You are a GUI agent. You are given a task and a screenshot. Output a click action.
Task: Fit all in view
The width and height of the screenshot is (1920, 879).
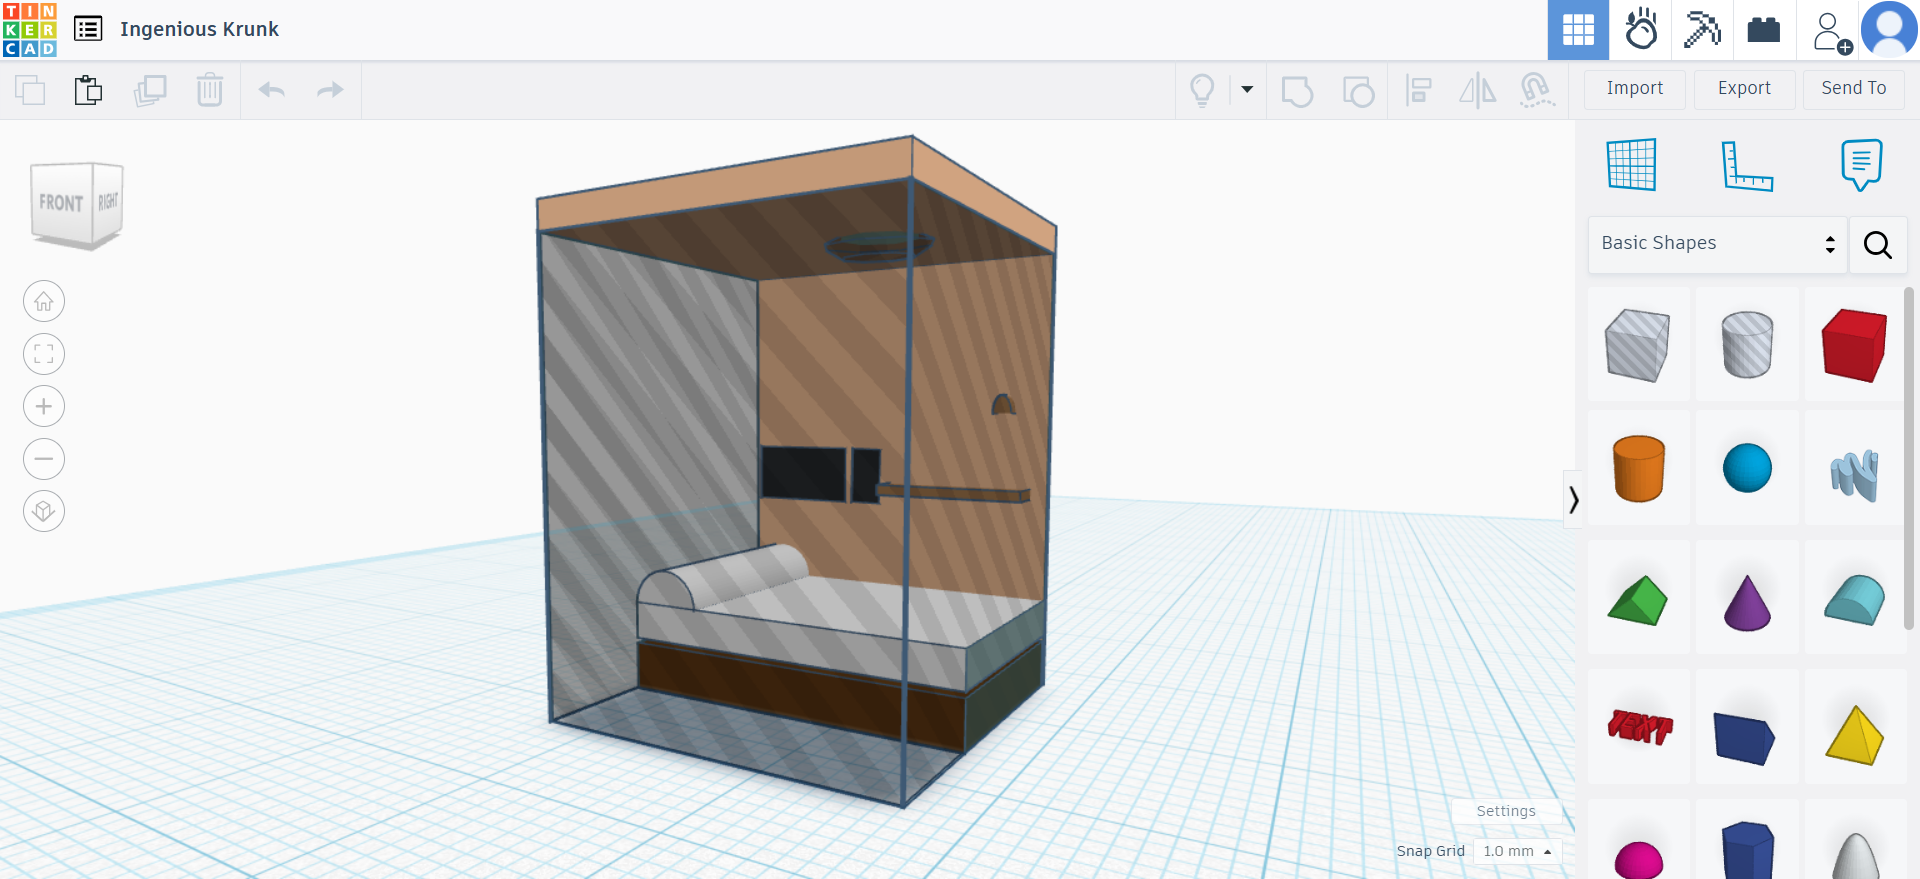[x=44, y=354]
